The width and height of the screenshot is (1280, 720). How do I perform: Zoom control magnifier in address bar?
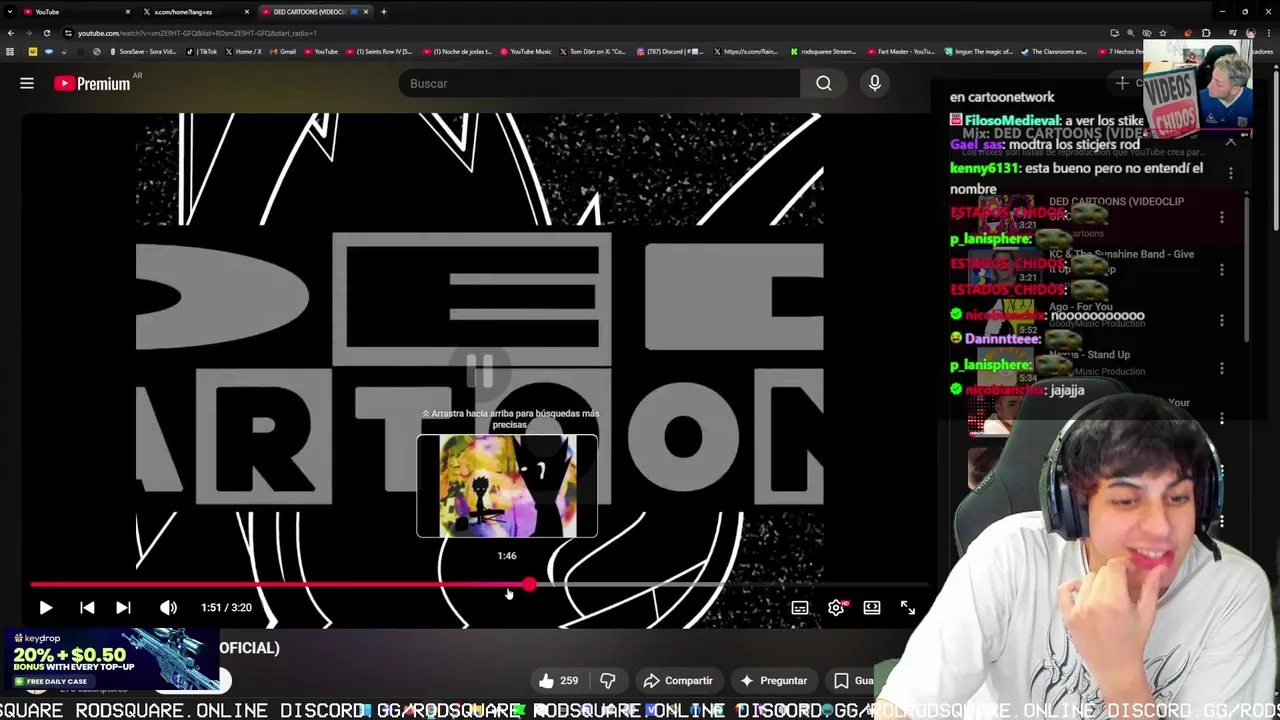(1131, 33)
